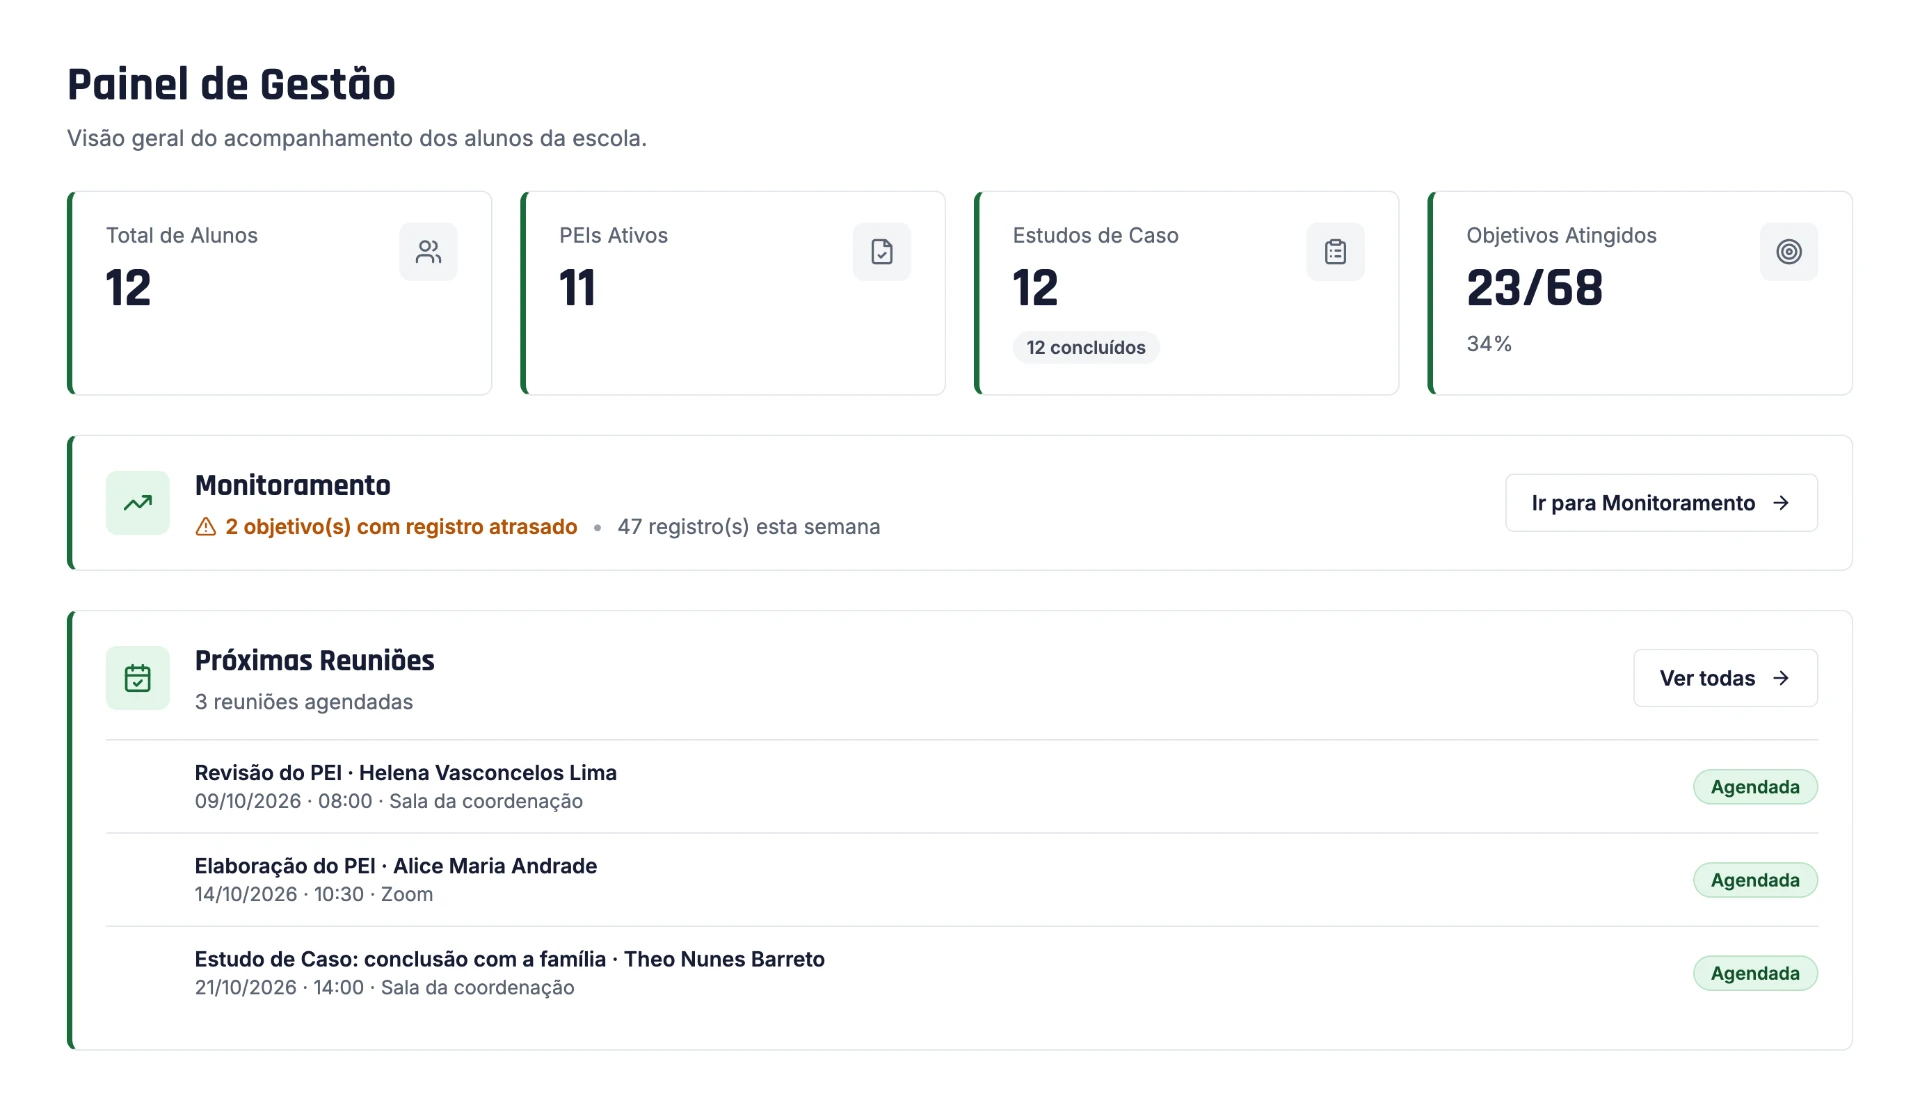The height and width of the screenshot is (1107, 1920).
Task: Click the trending-up Monitoramento icon
Action: point(138,503)
